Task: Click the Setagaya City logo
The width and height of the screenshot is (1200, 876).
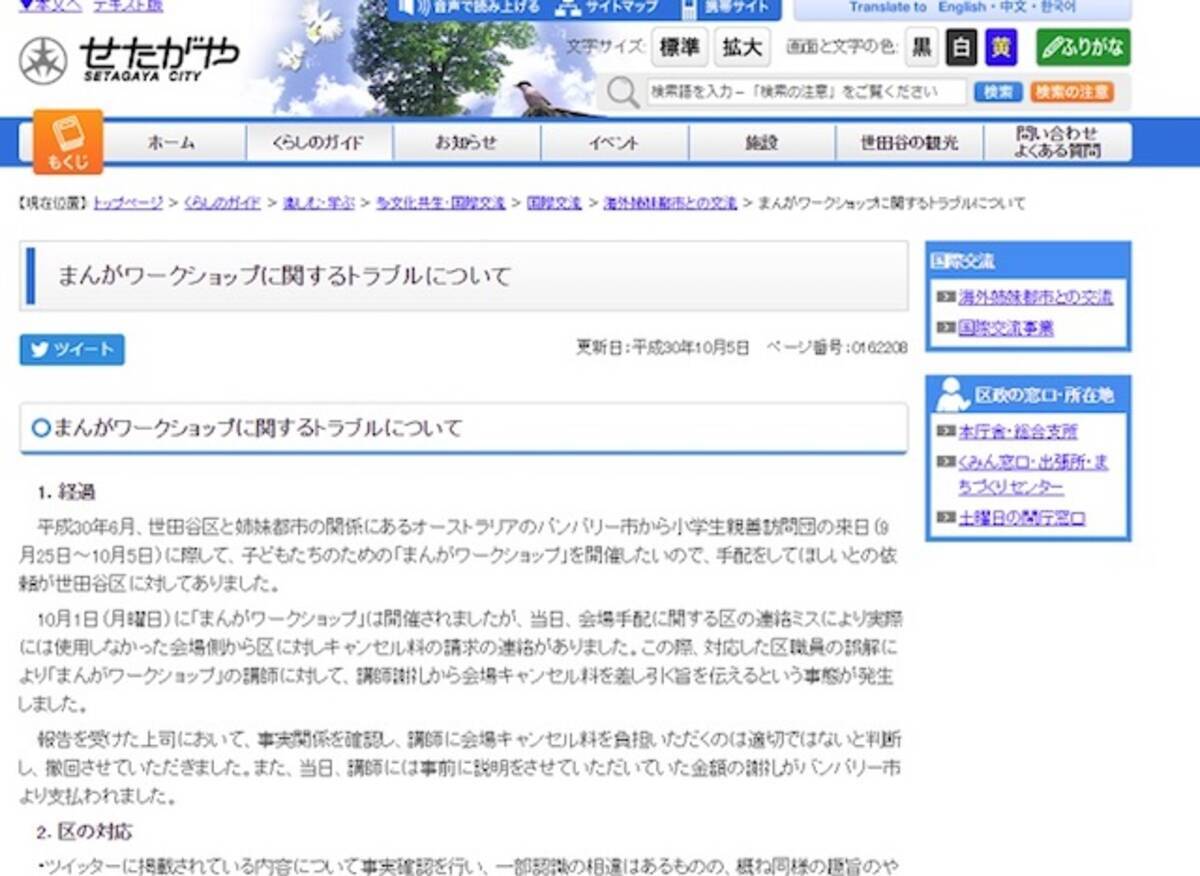Action: click(x=130, y=61)
